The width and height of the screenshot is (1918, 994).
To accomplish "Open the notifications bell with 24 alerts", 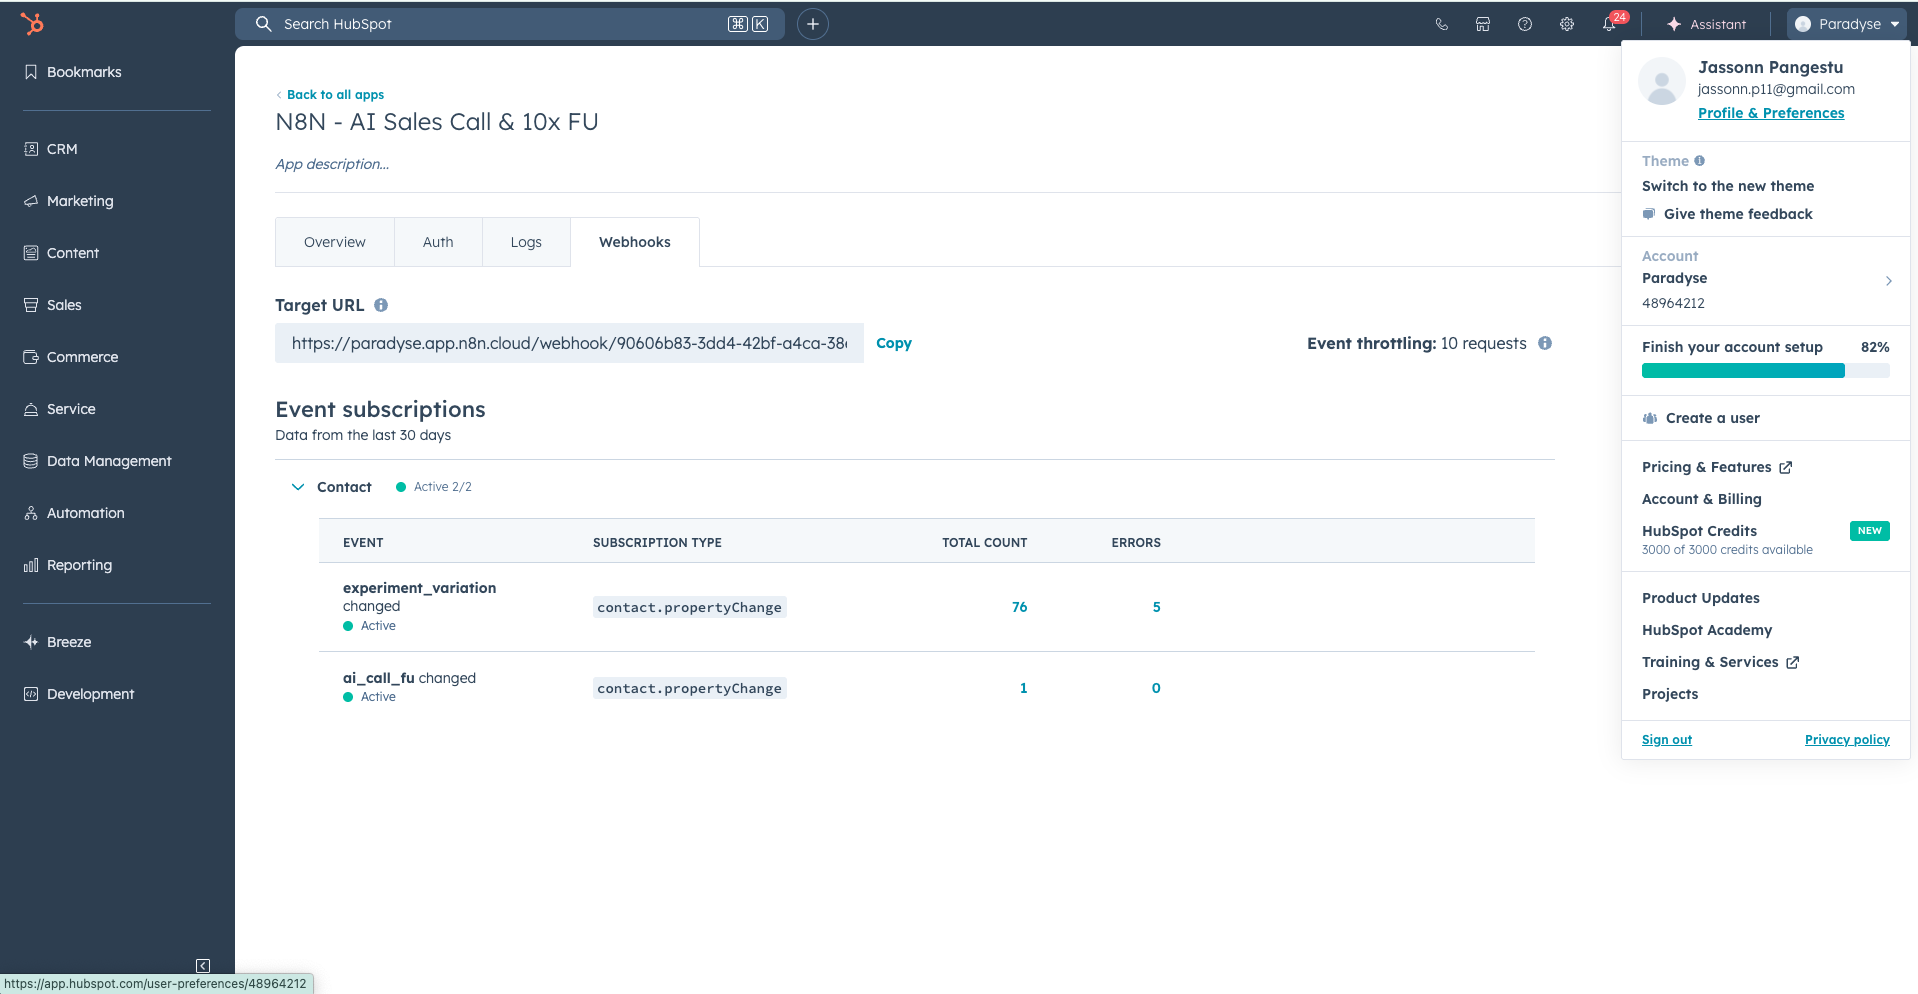I will 1609,24.
